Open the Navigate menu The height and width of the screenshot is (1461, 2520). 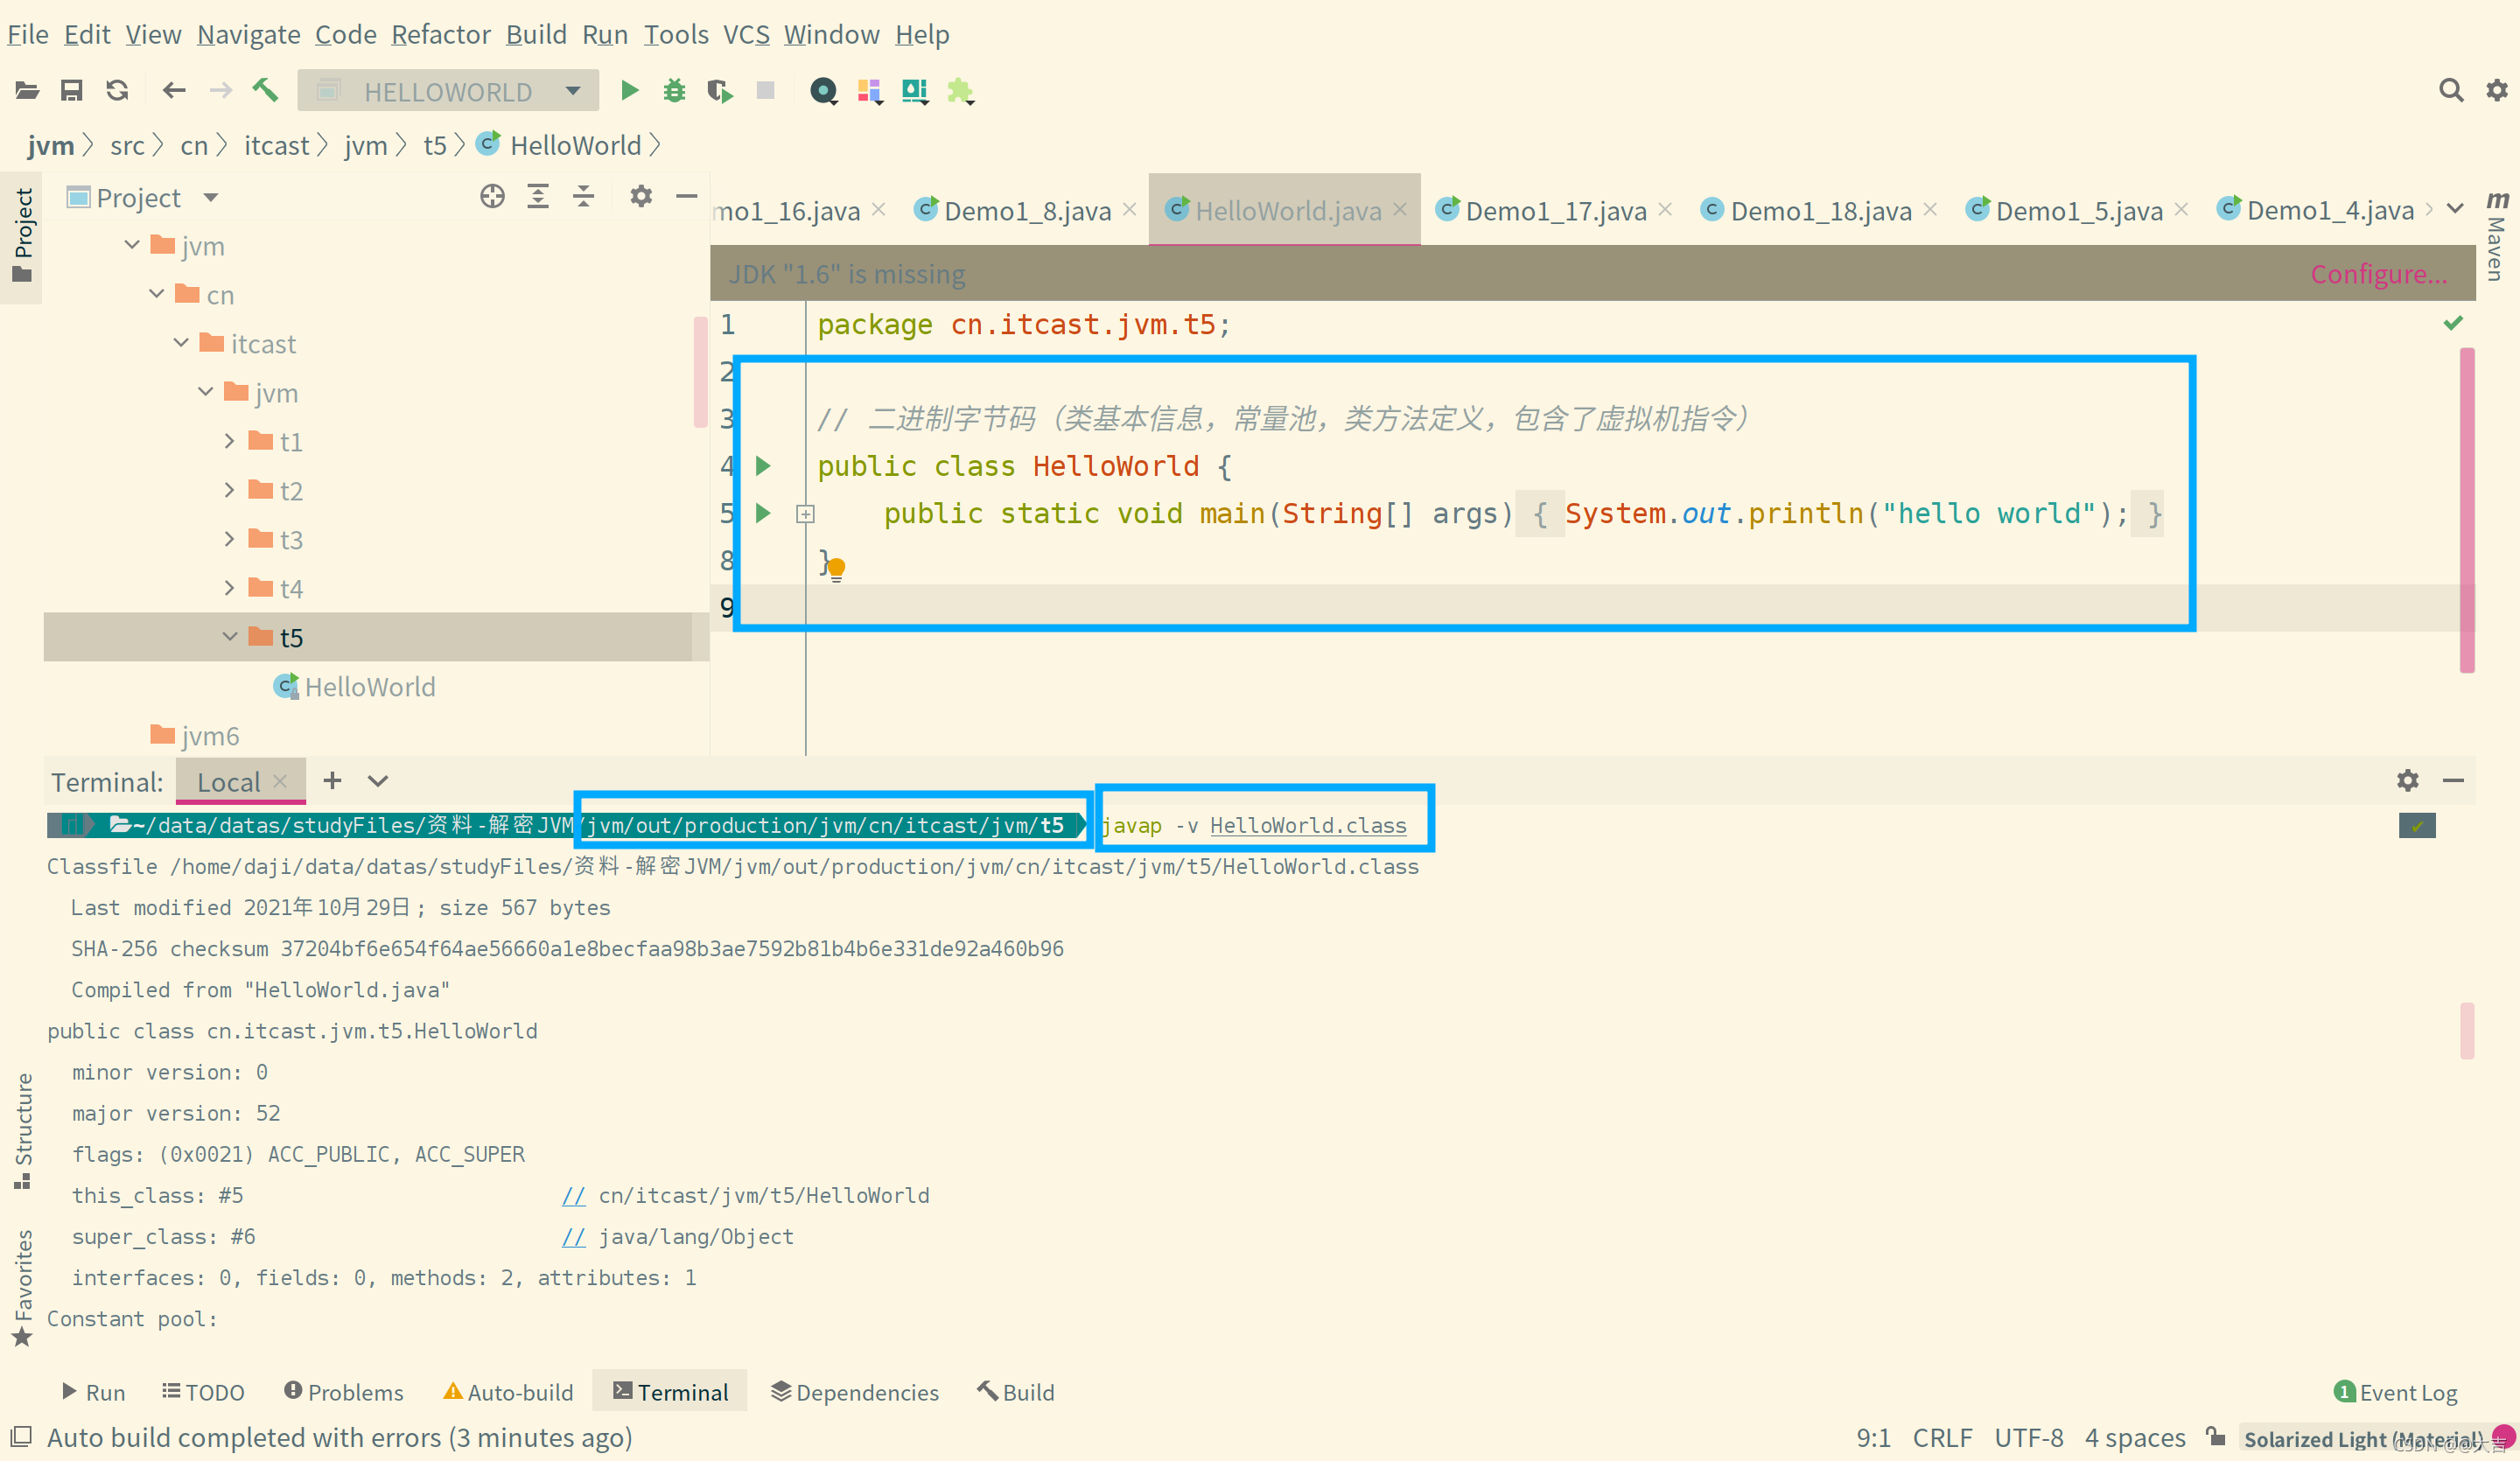point(249,34)
